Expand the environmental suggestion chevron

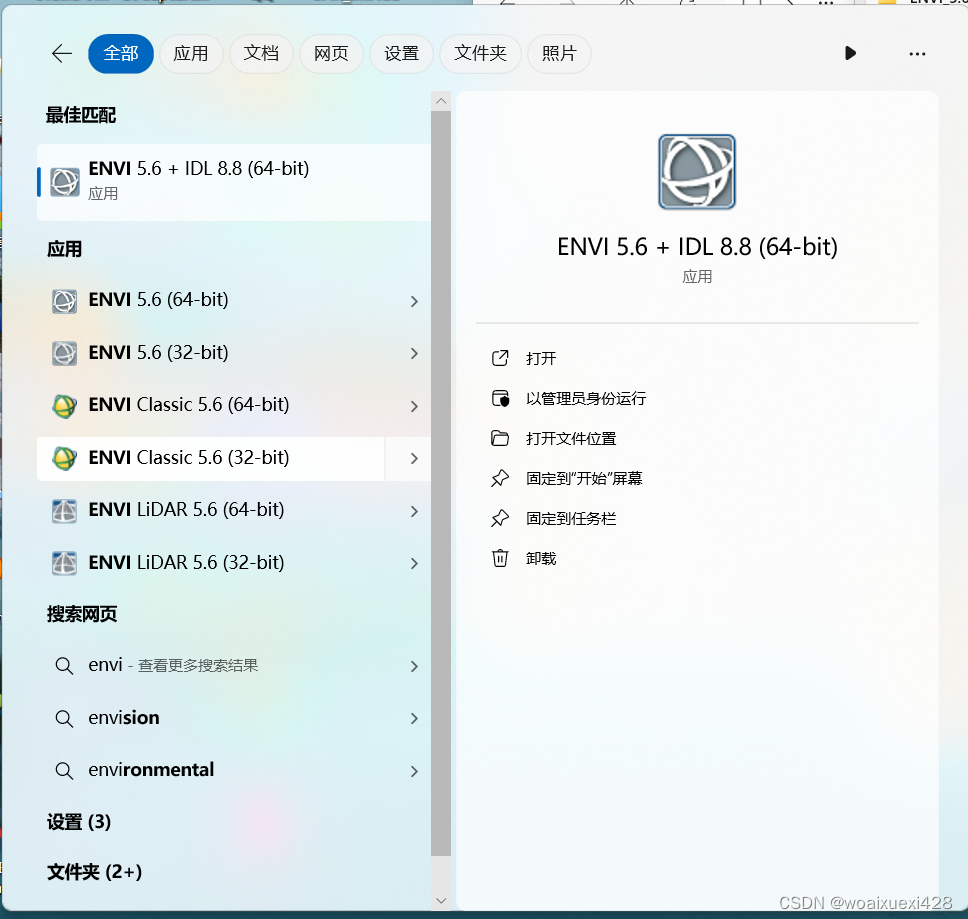[414, 771]
